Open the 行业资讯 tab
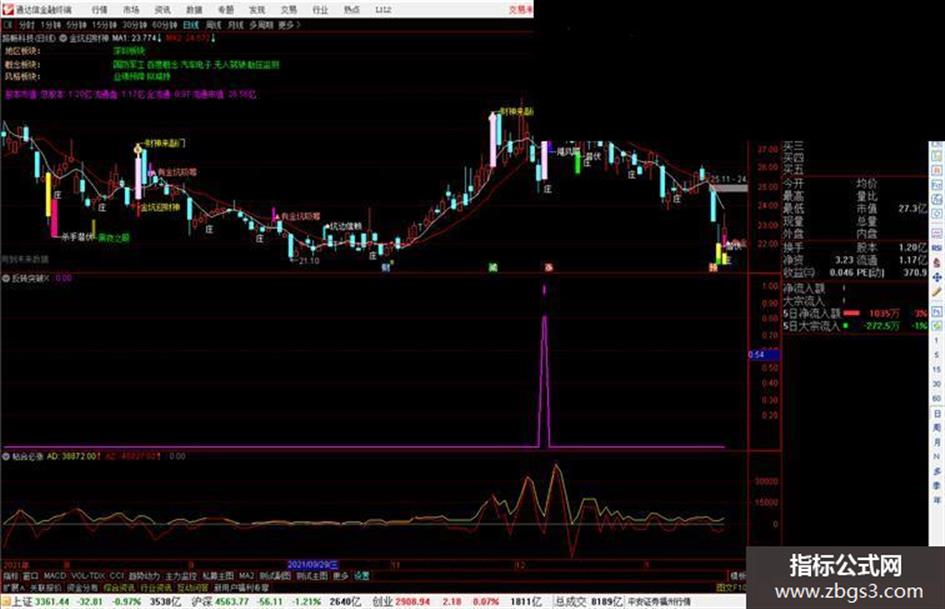The height and width of the screenshot is (609, 945). 156,587
